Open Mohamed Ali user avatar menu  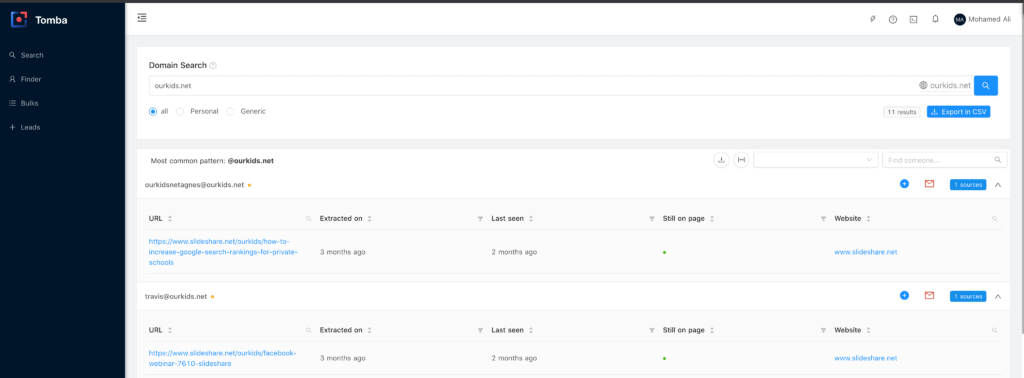(x=982, y=20)
